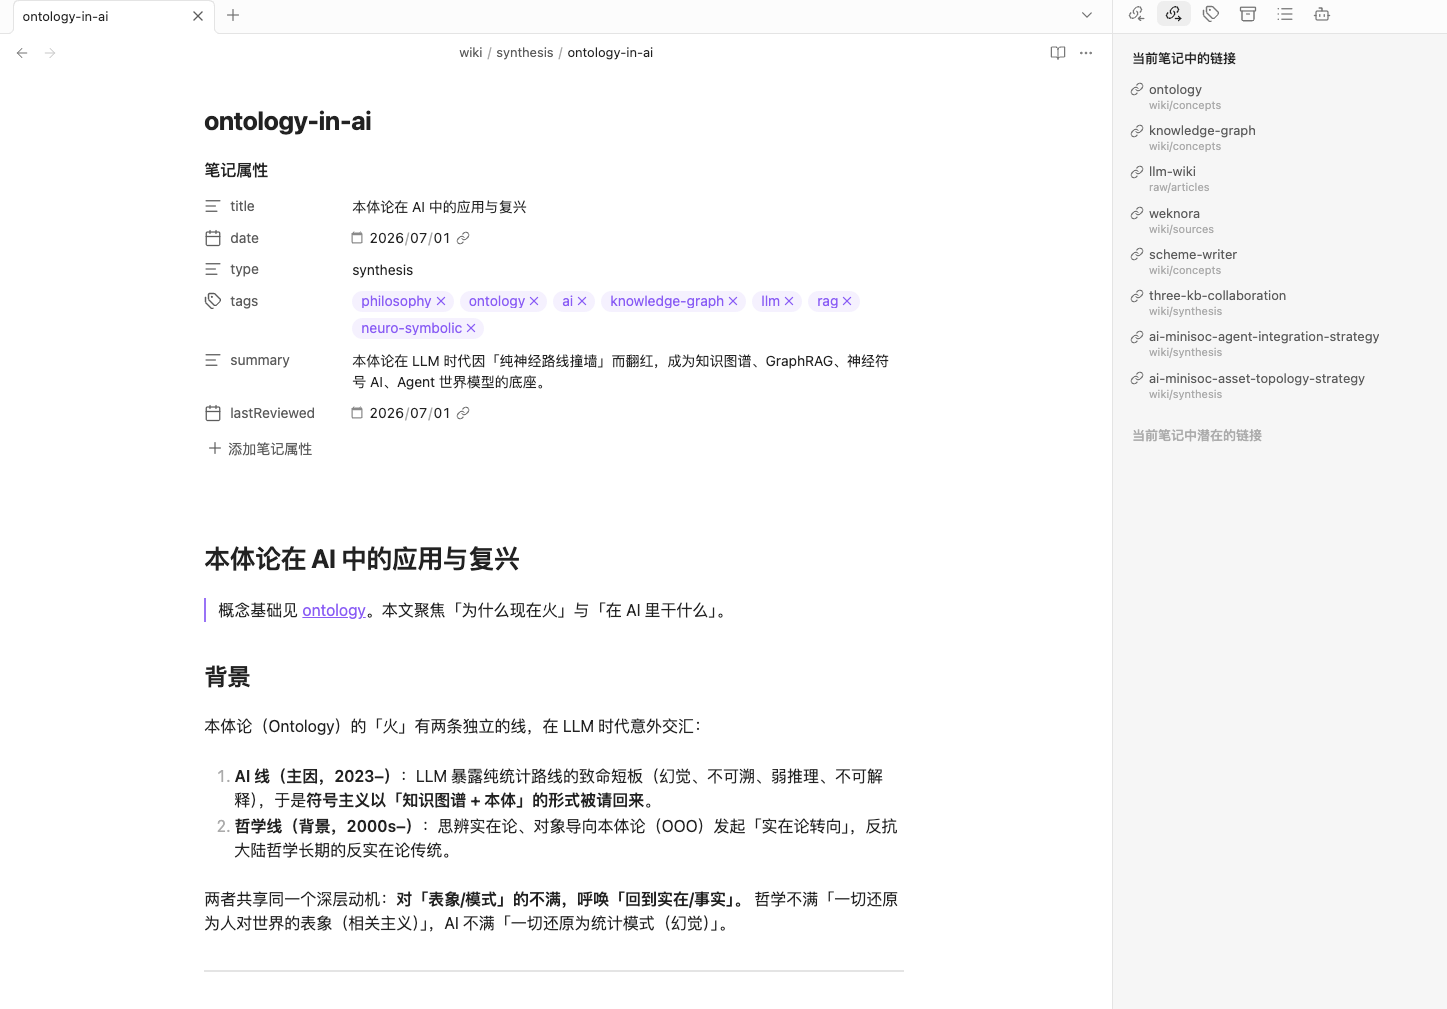Navigate forward with the right arrow
The image size is (1447, 1009).
pos(50,53)
